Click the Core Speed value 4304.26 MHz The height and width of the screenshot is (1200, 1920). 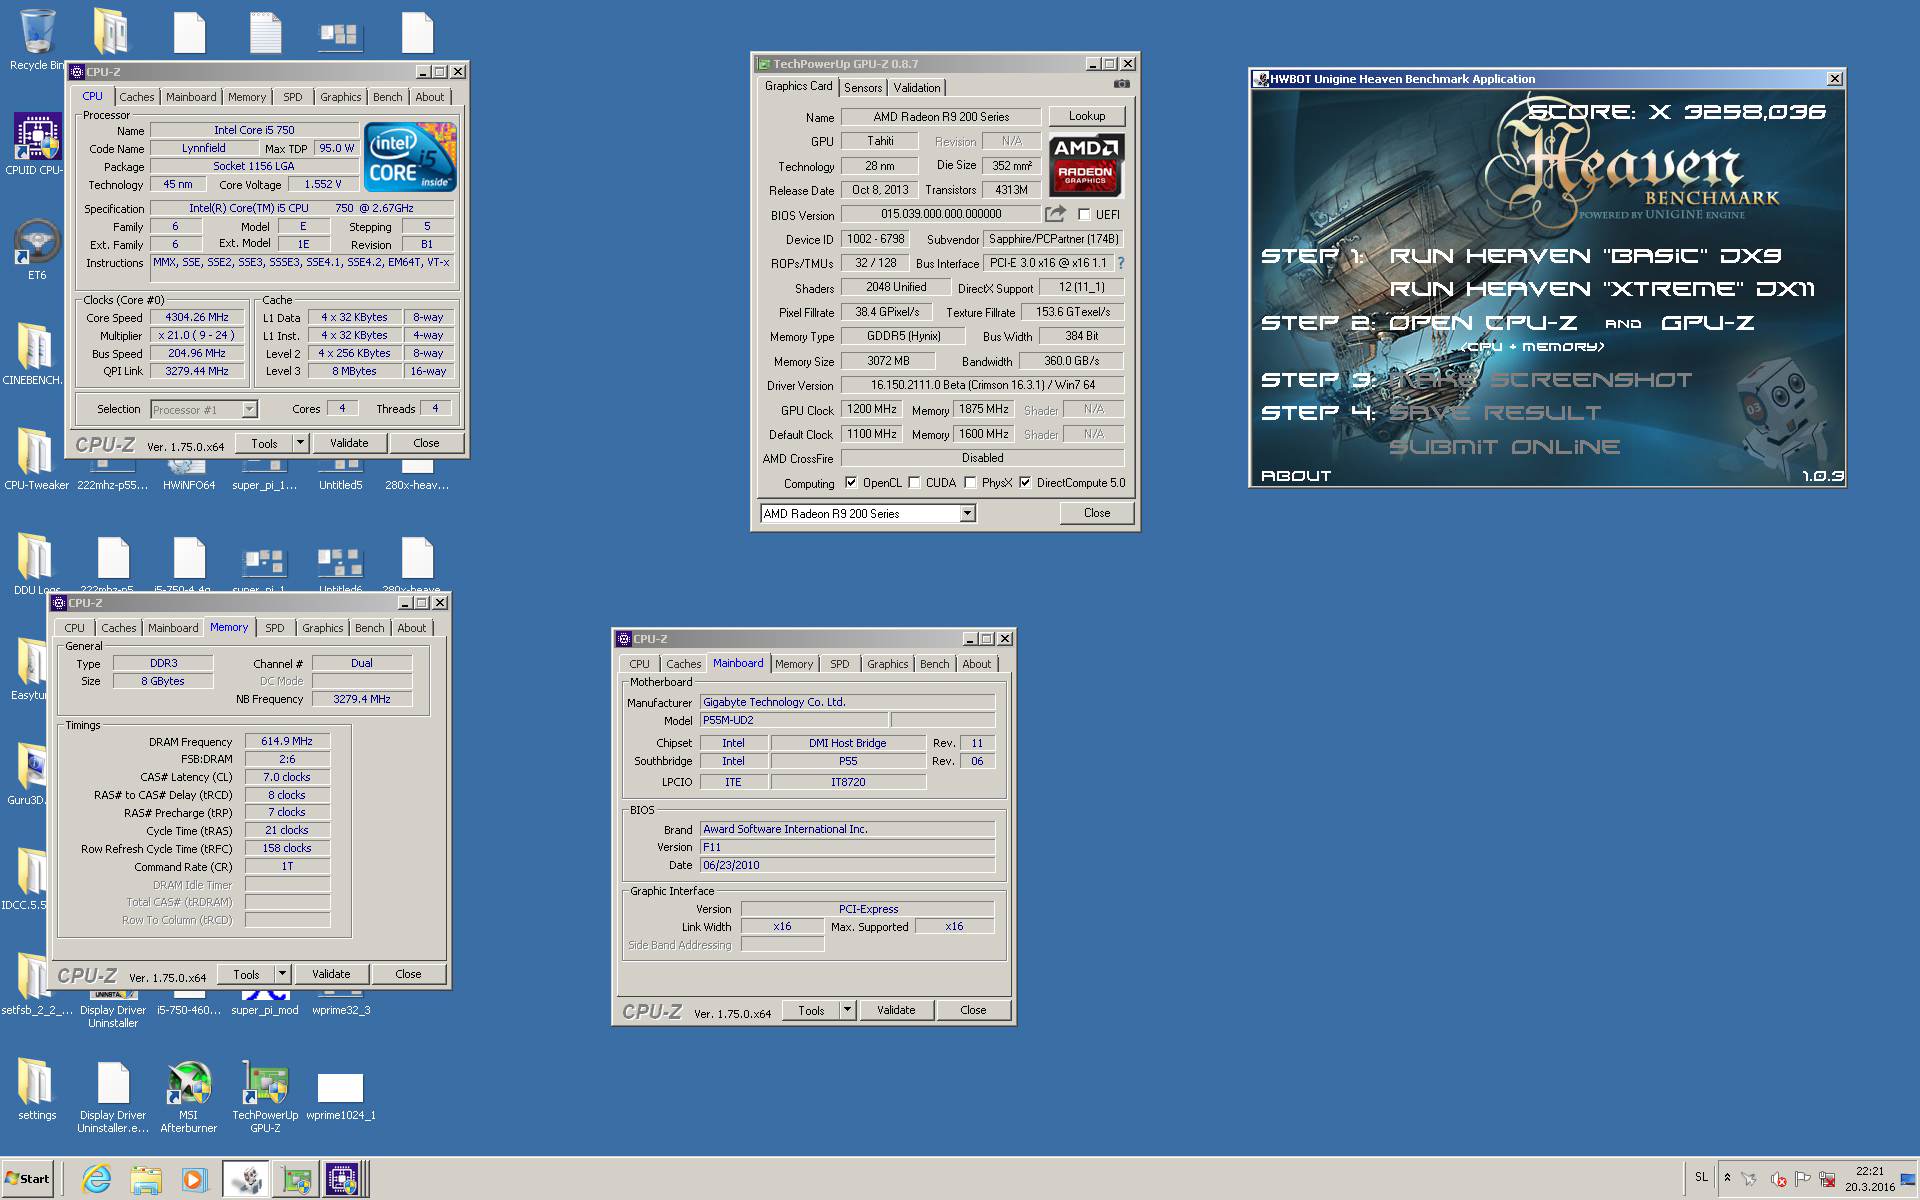197,317
